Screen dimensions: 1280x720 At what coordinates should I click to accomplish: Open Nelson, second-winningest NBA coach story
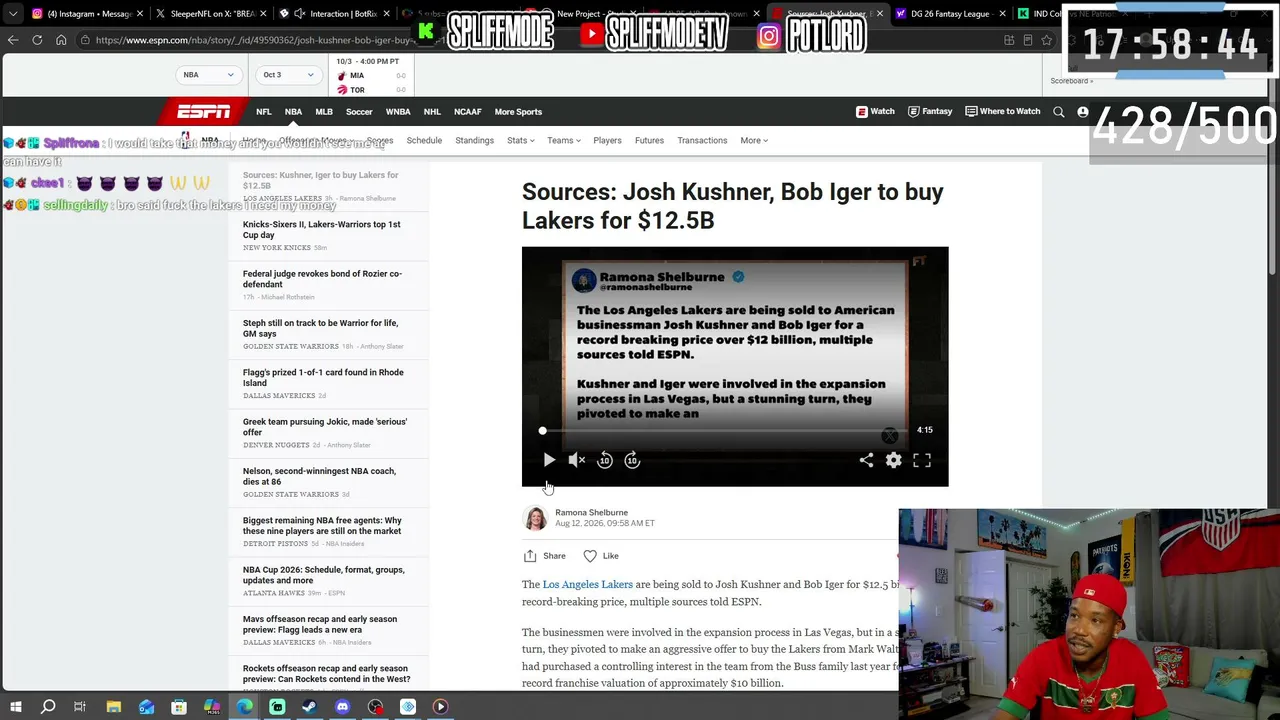tap(319, 476)
